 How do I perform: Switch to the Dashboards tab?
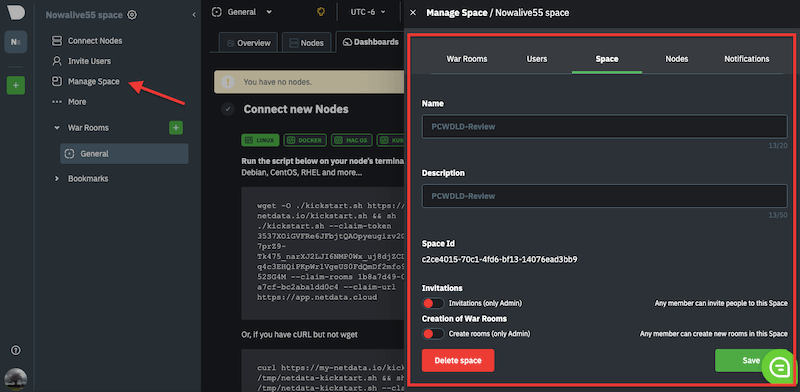(370, 42)
